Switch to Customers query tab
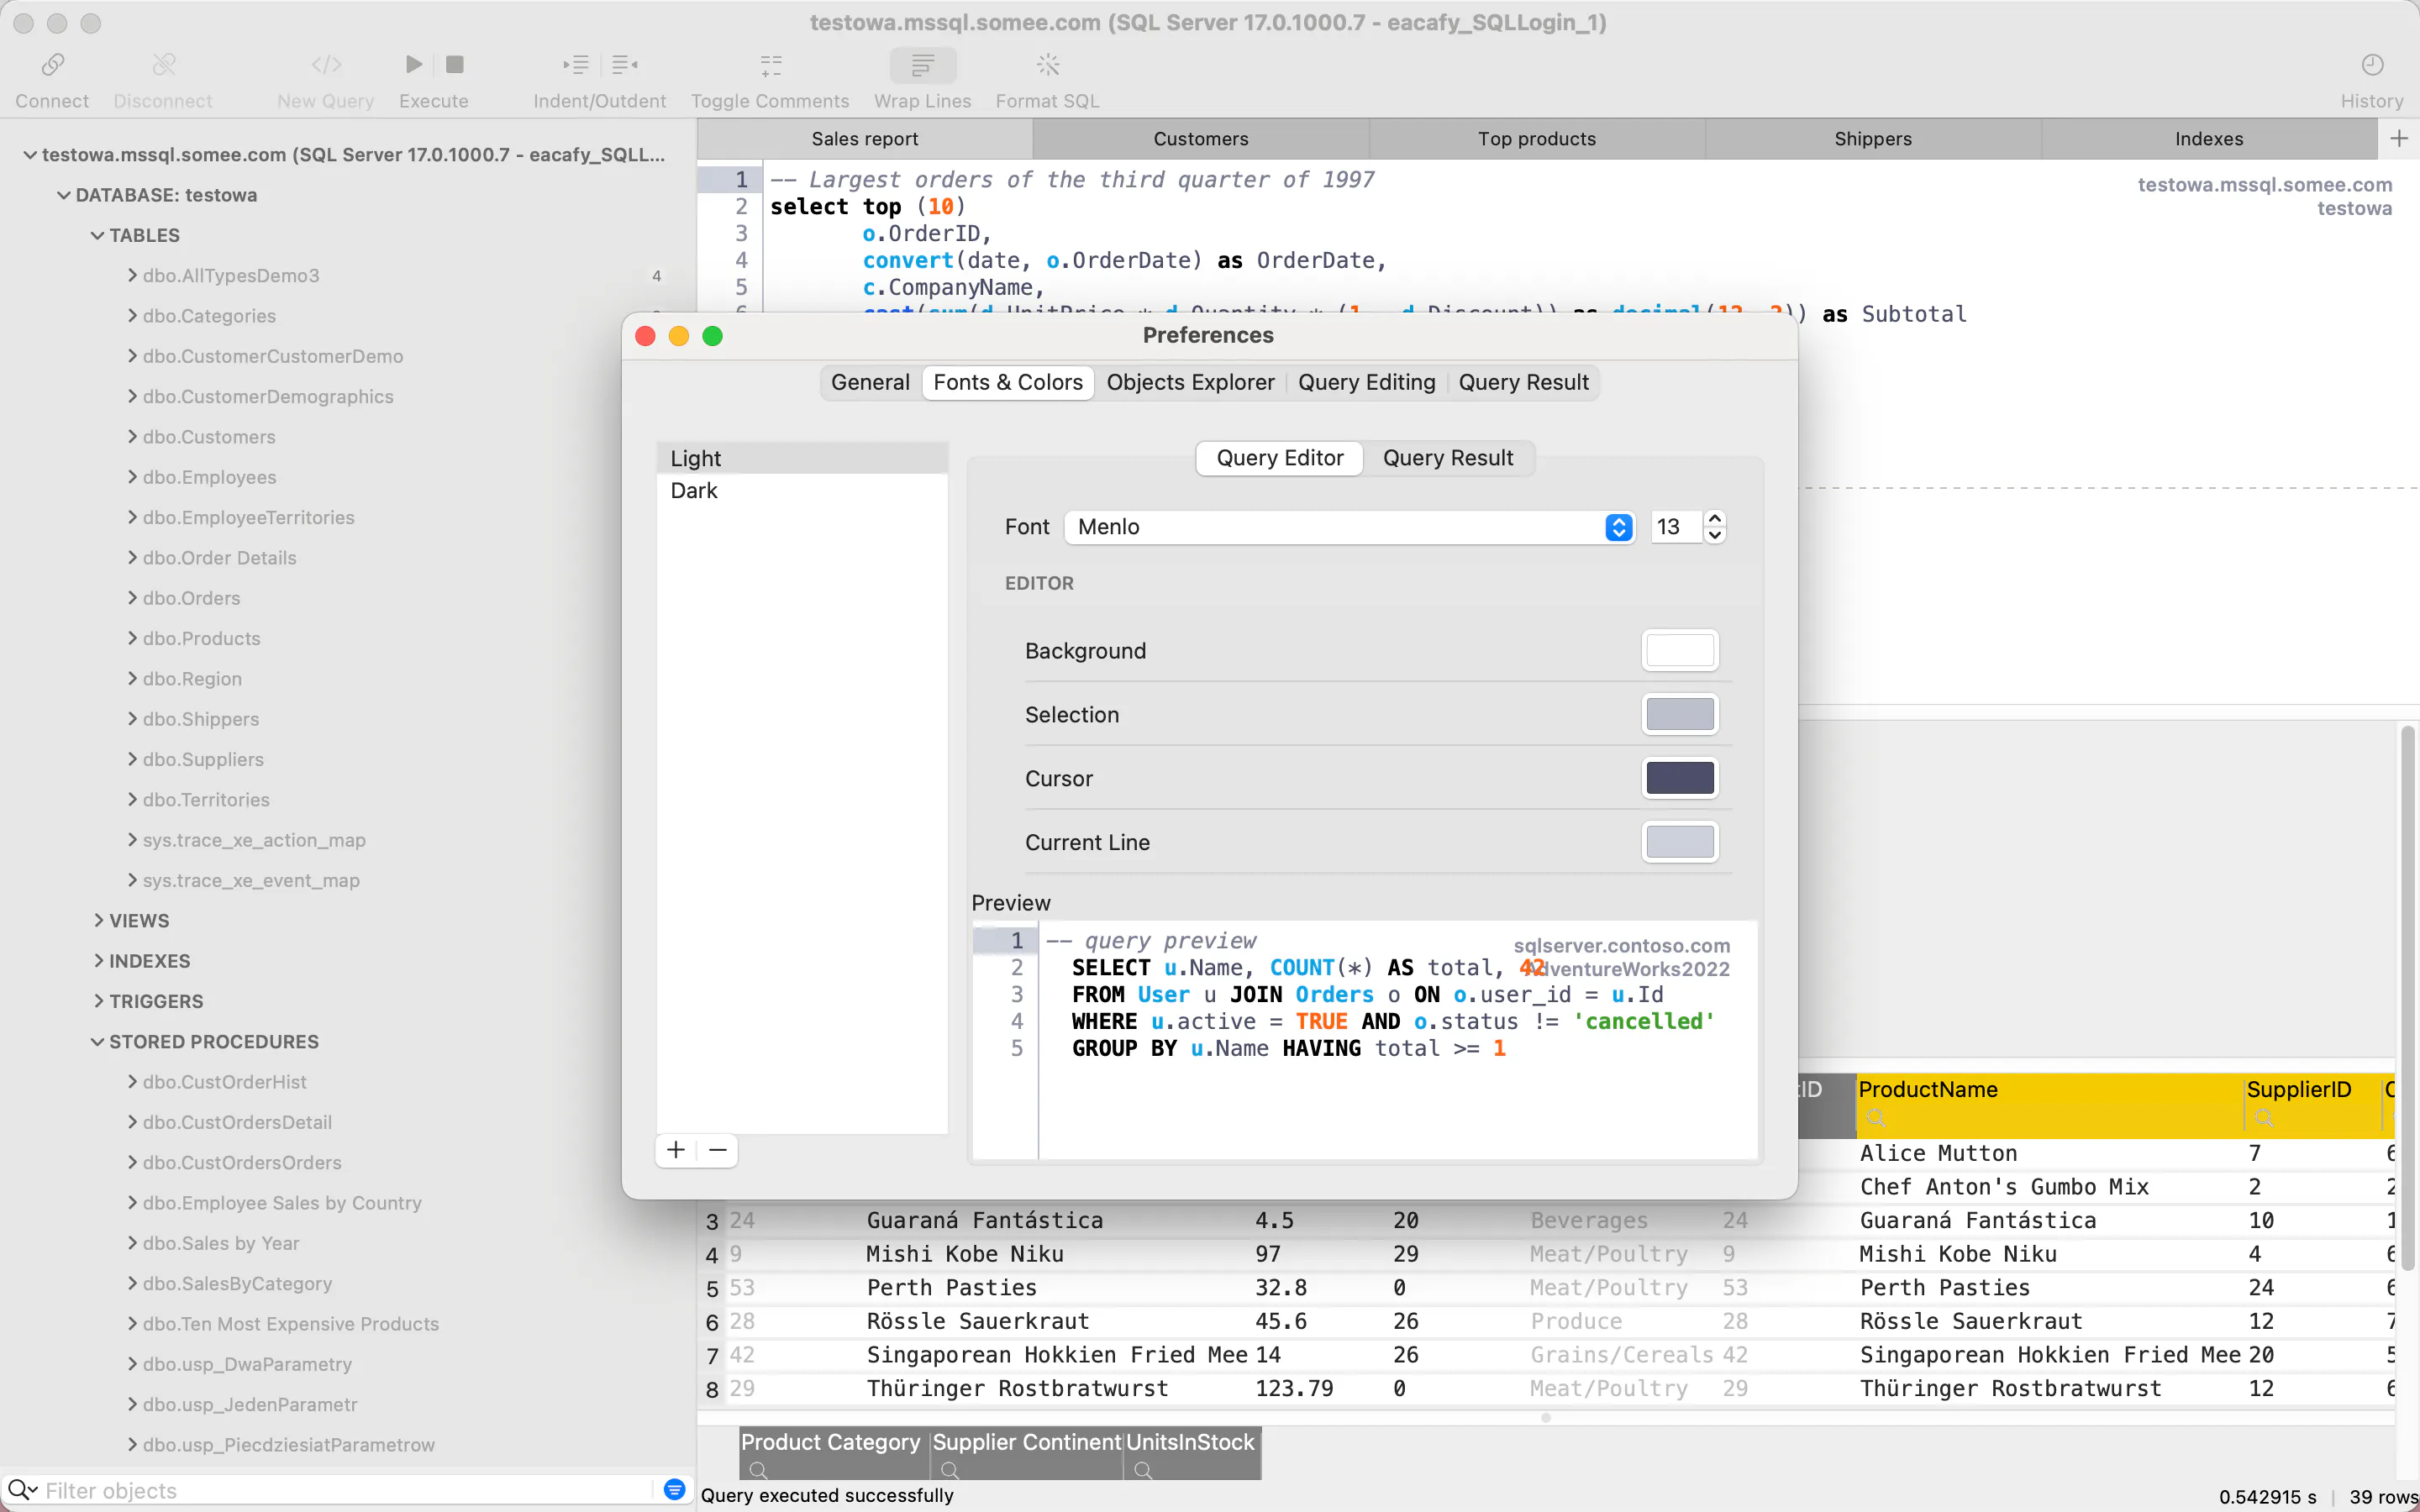This screenshot has width=2420, height=1512. [x=1201, y=139]
